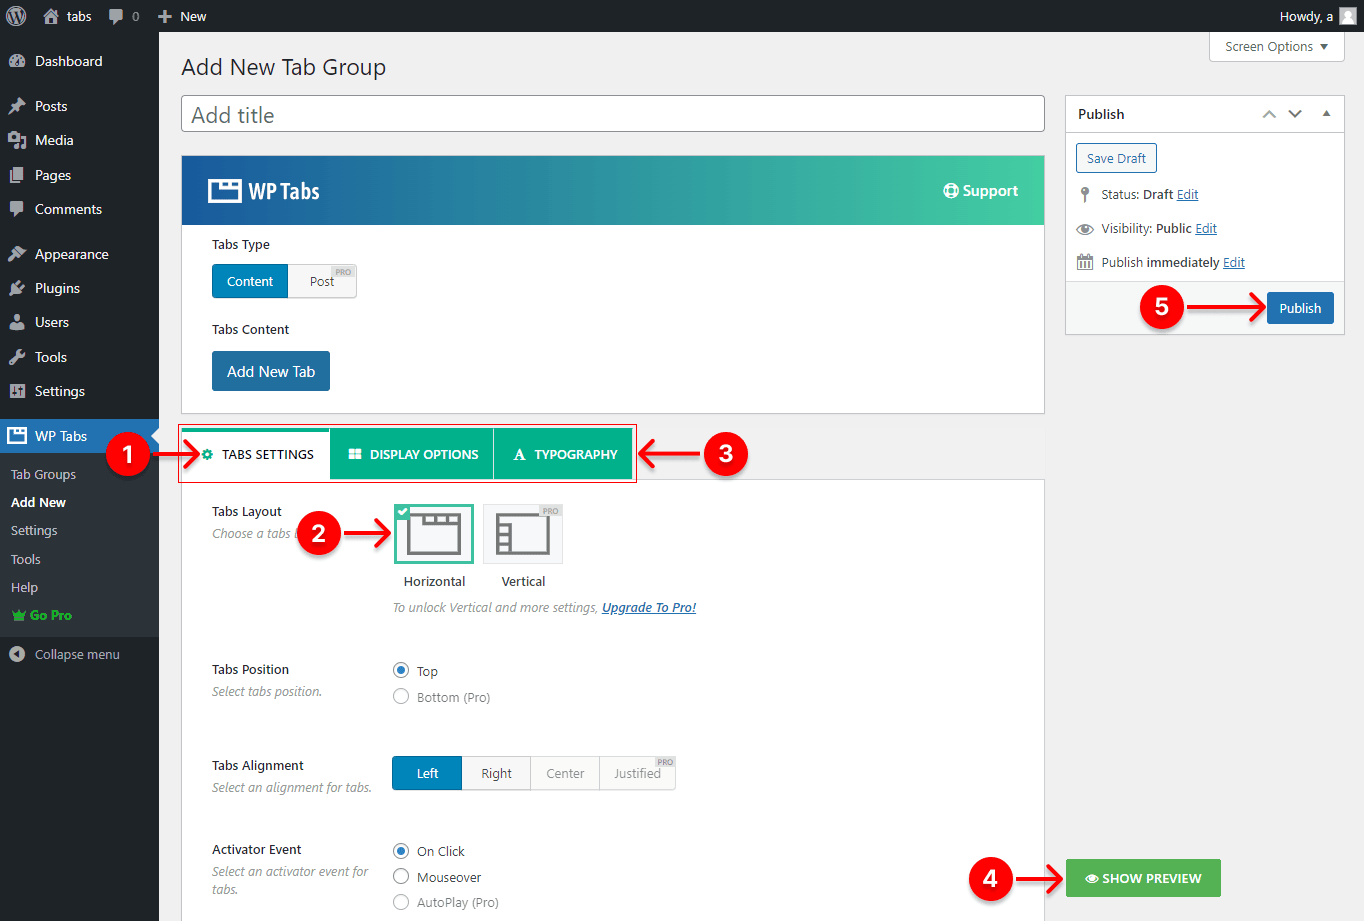Click the Media icon in sidebar
The width and height of the screenshot is (1364, 921).
click(x=17, y=140)
